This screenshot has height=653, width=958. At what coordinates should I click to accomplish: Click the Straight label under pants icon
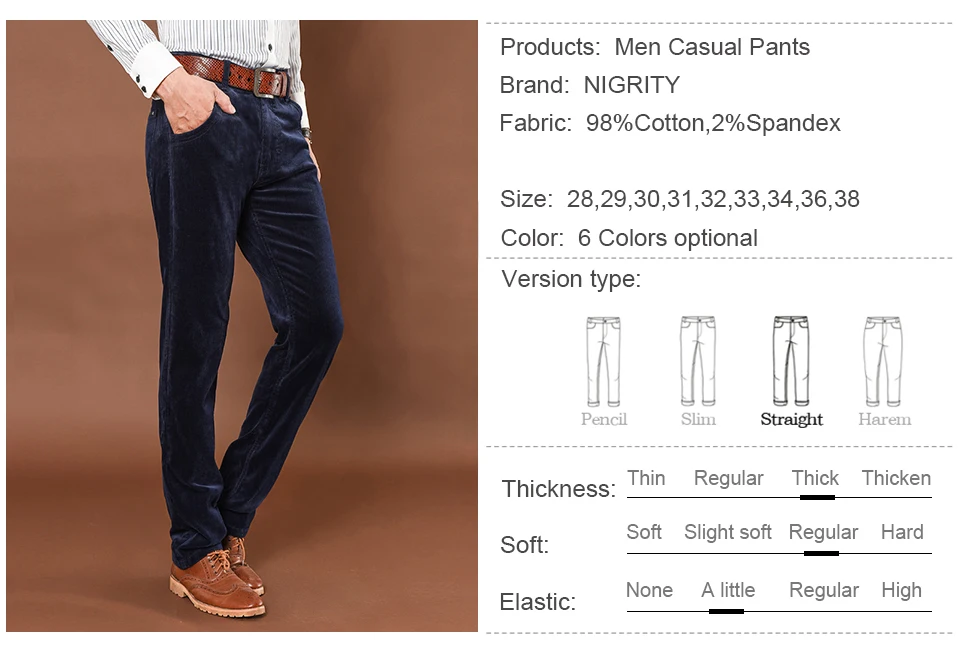pyautogui.click(x=791, y=420)
